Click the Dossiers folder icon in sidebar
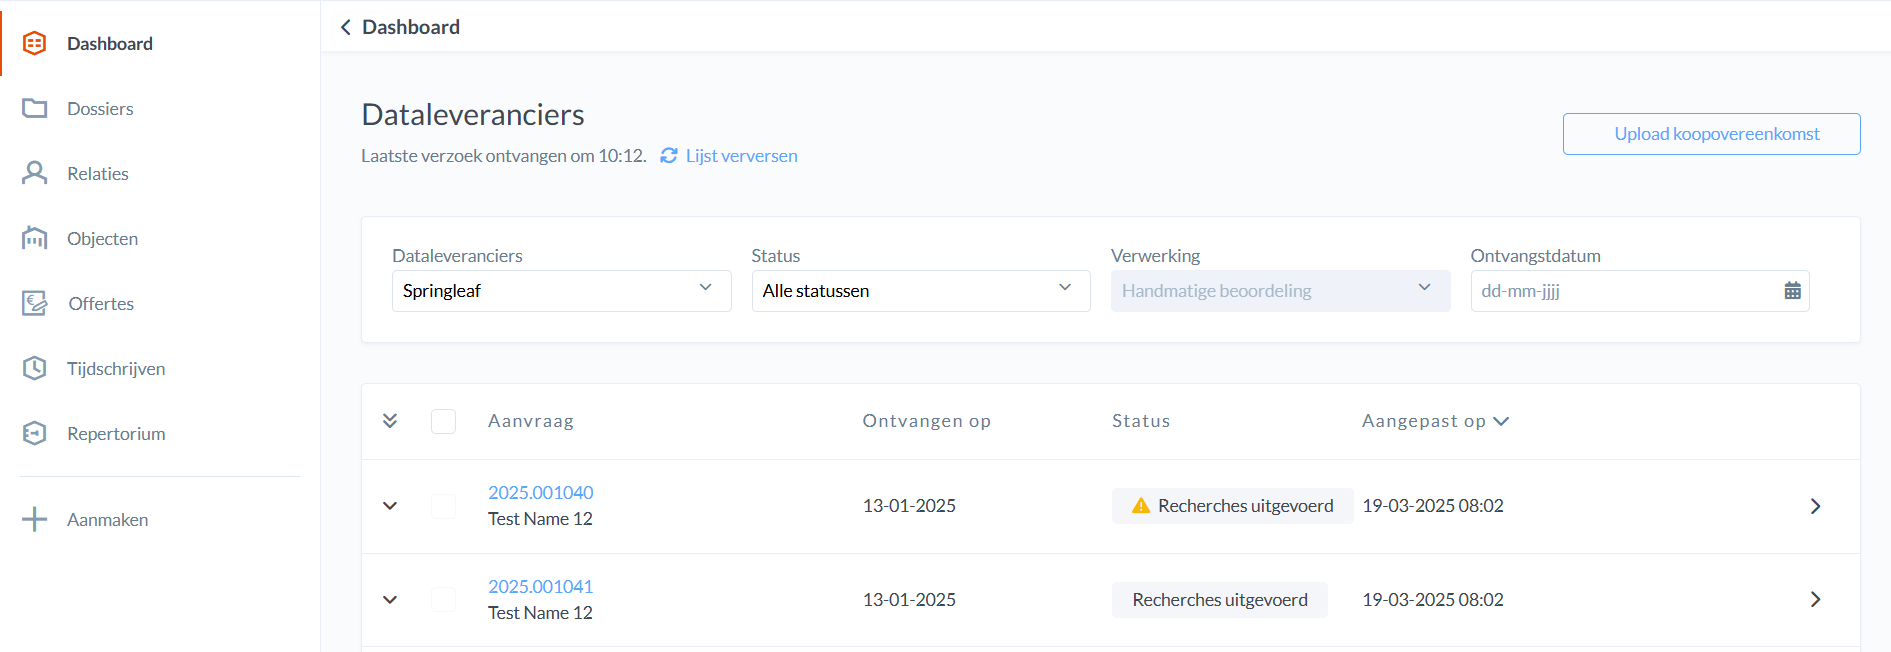The height and width of the screenshot is (652, 1891). [x=35, y=108]
